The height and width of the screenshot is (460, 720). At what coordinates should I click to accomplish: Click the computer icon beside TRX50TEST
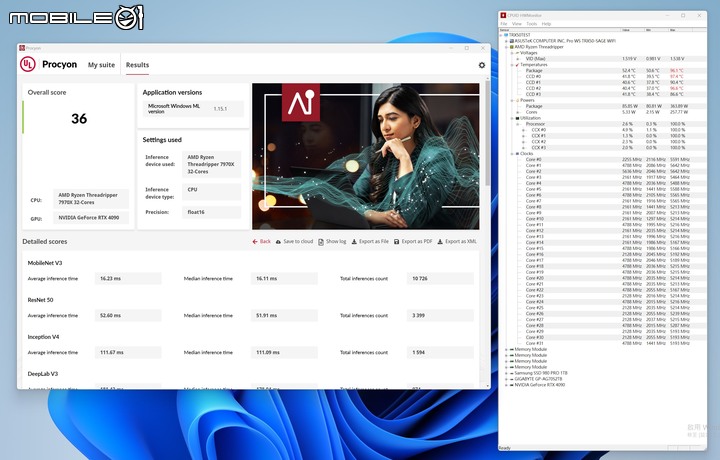tap(506, 35)
